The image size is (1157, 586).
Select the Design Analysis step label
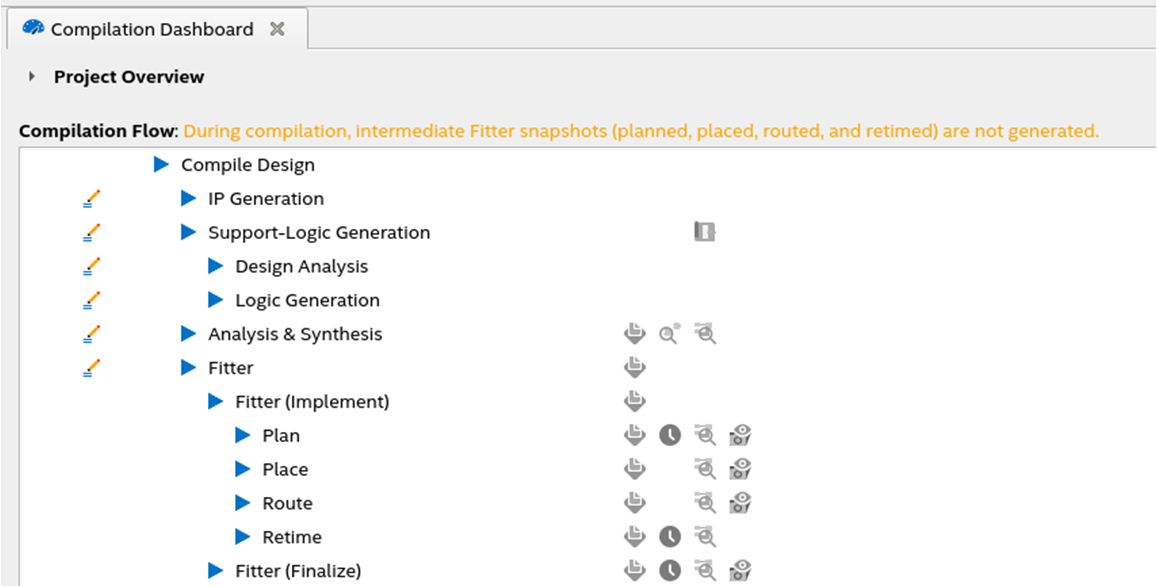coord(301,267)
